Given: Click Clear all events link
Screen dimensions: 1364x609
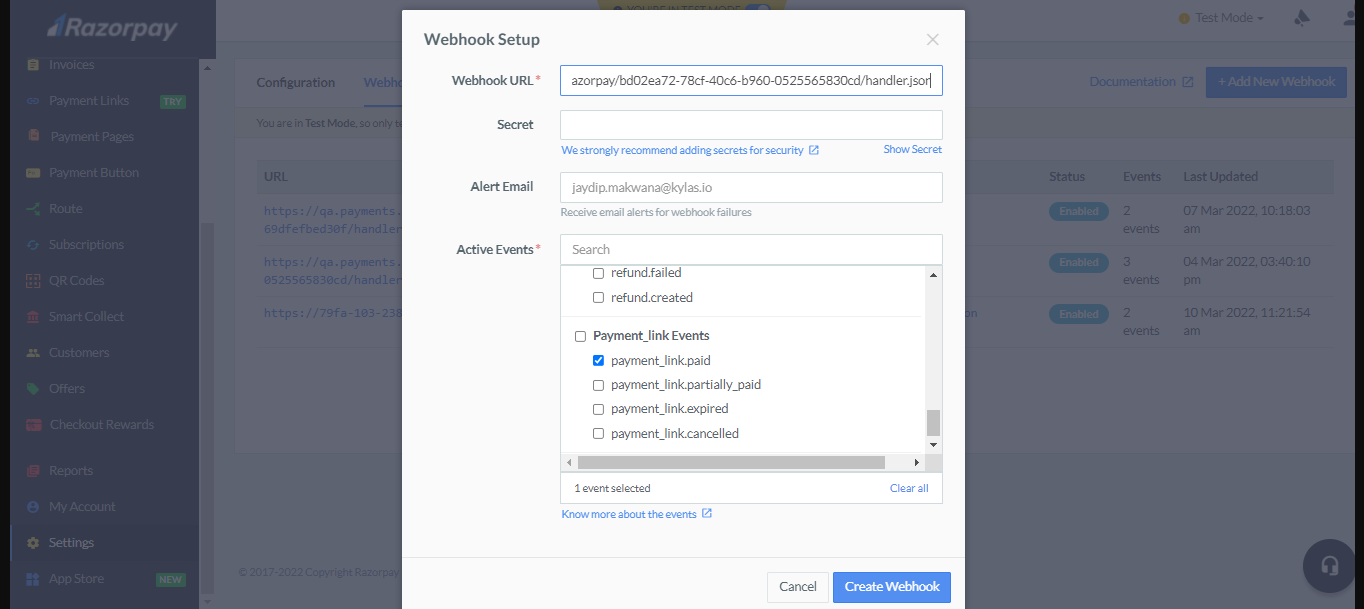Looking at the screenshot, I should click(x=909, y=488).
